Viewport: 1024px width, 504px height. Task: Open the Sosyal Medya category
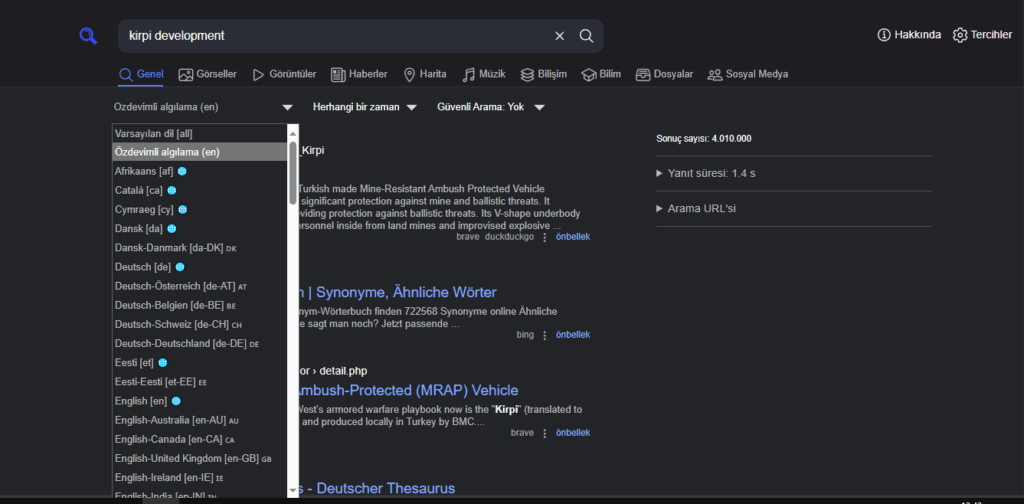tap(748, 74)
